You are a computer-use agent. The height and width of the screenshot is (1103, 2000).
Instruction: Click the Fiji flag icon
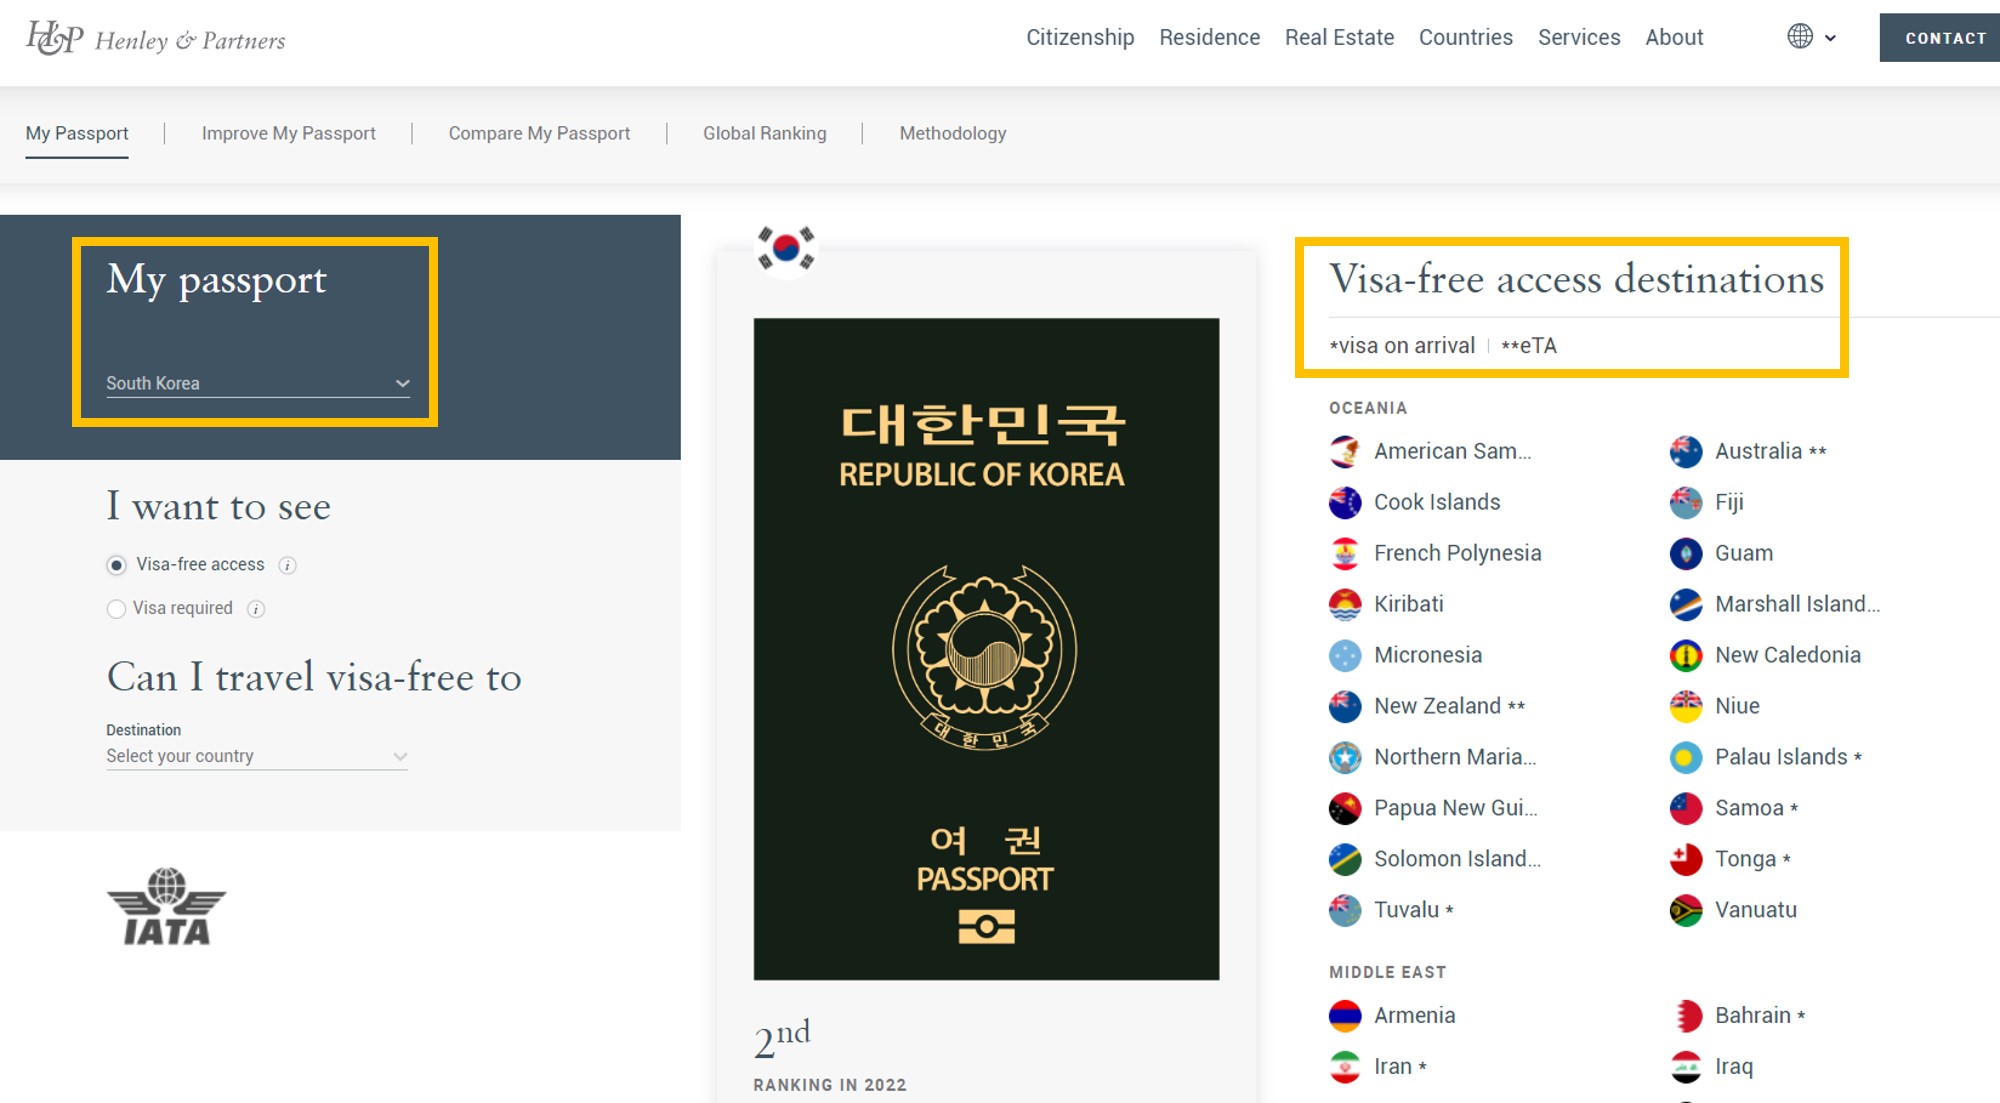coord(1685,502)
